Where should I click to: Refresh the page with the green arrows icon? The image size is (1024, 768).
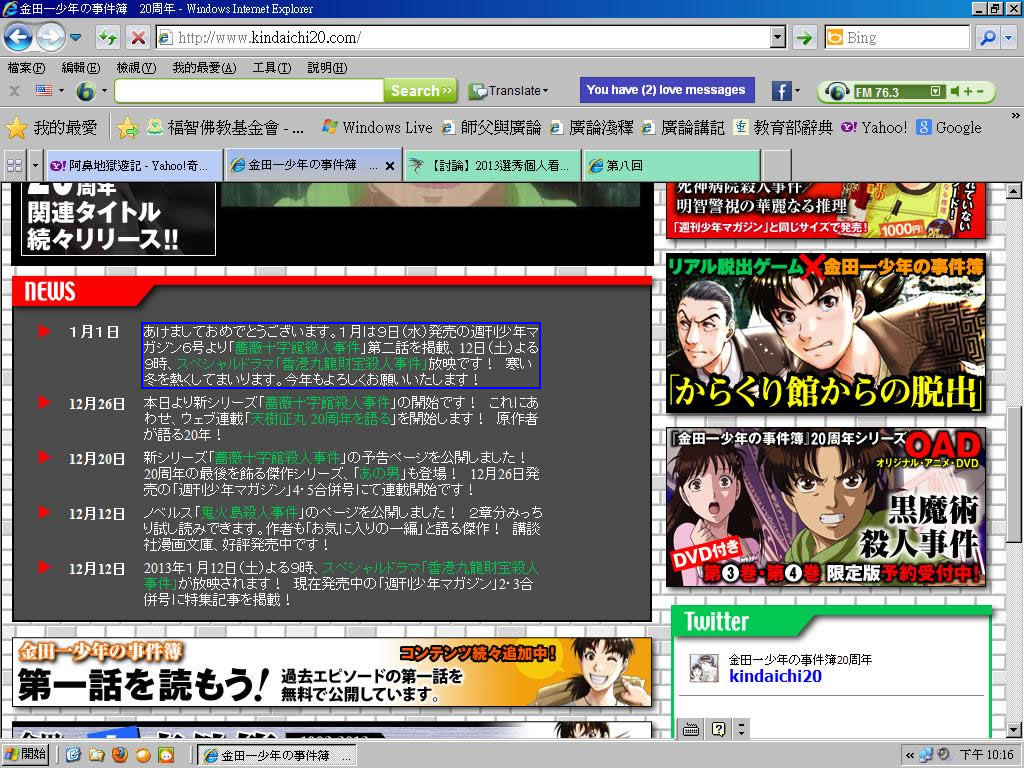(108, 37)
